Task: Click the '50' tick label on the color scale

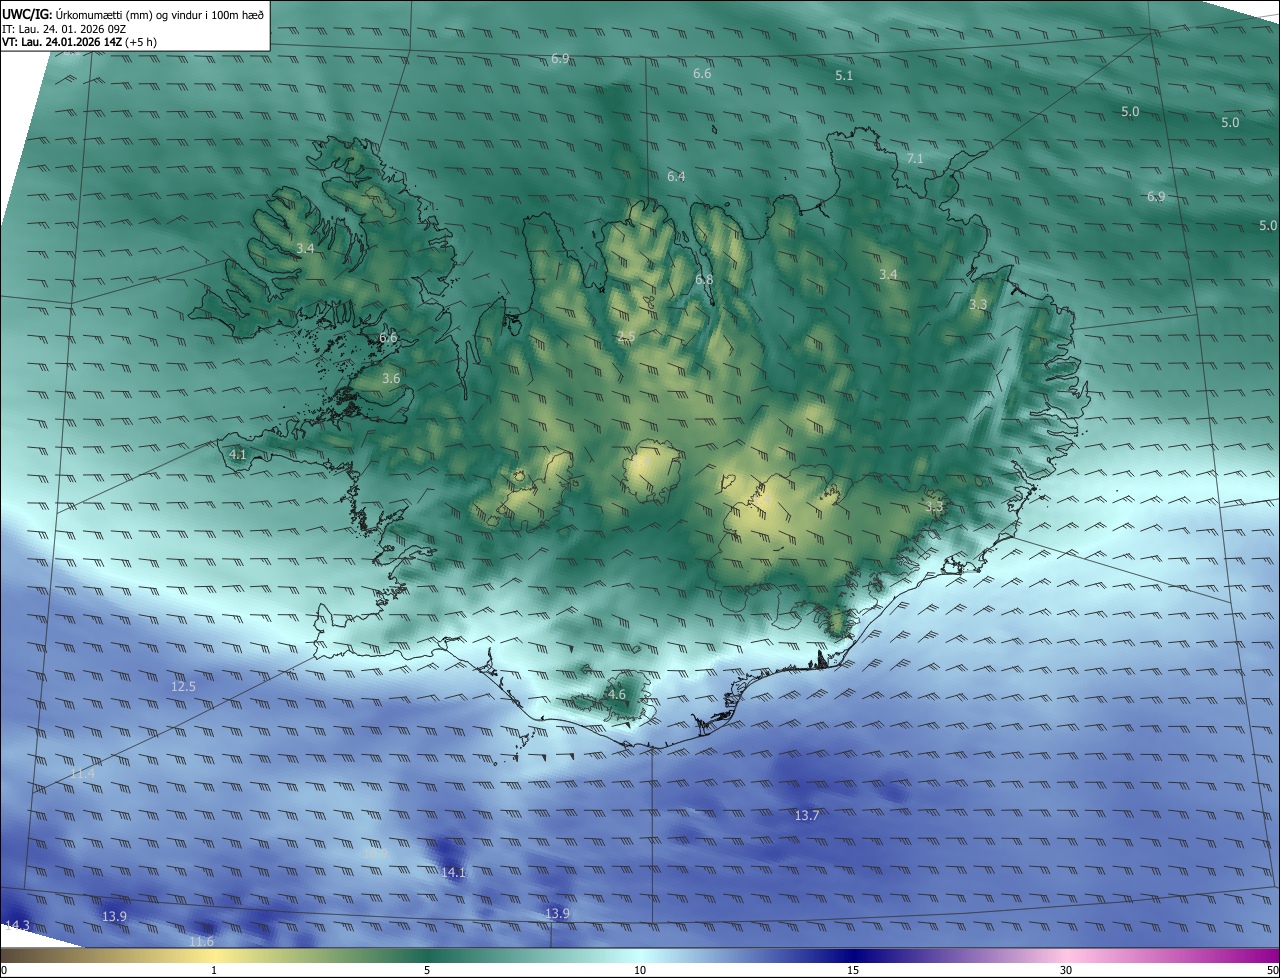Action: 1272,970
